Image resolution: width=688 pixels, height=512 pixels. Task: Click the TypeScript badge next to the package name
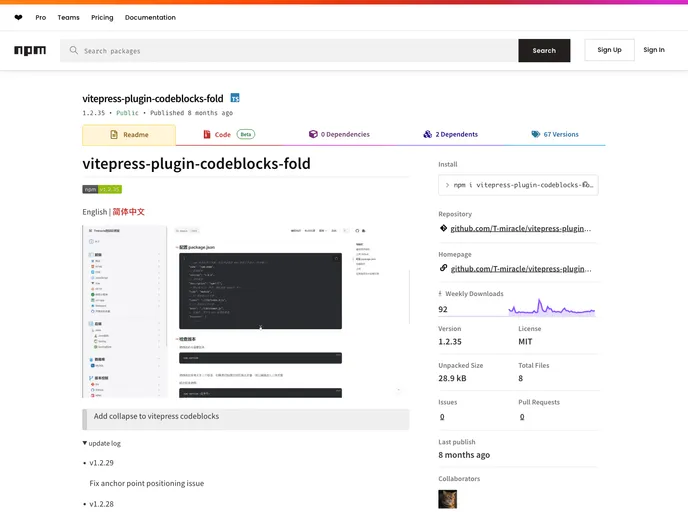[235, 98]
